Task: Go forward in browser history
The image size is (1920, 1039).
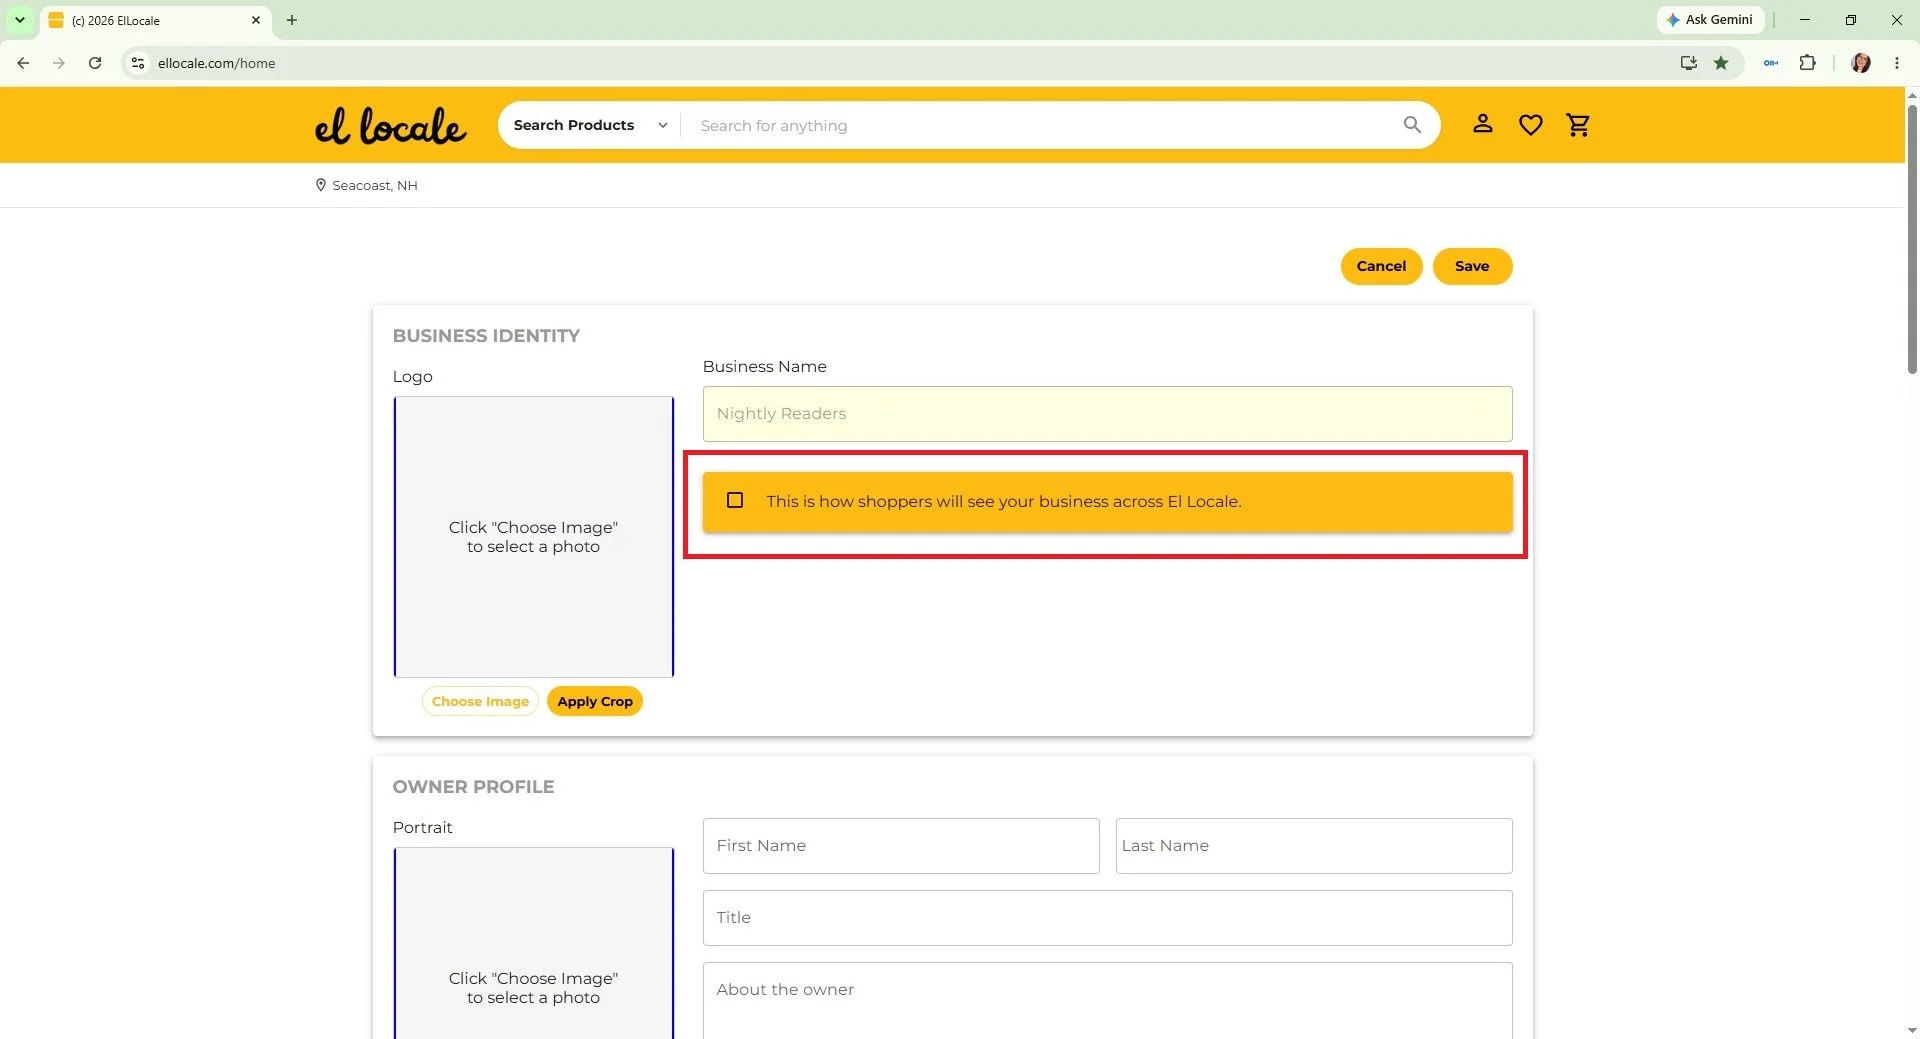Action: pos(59,63)
